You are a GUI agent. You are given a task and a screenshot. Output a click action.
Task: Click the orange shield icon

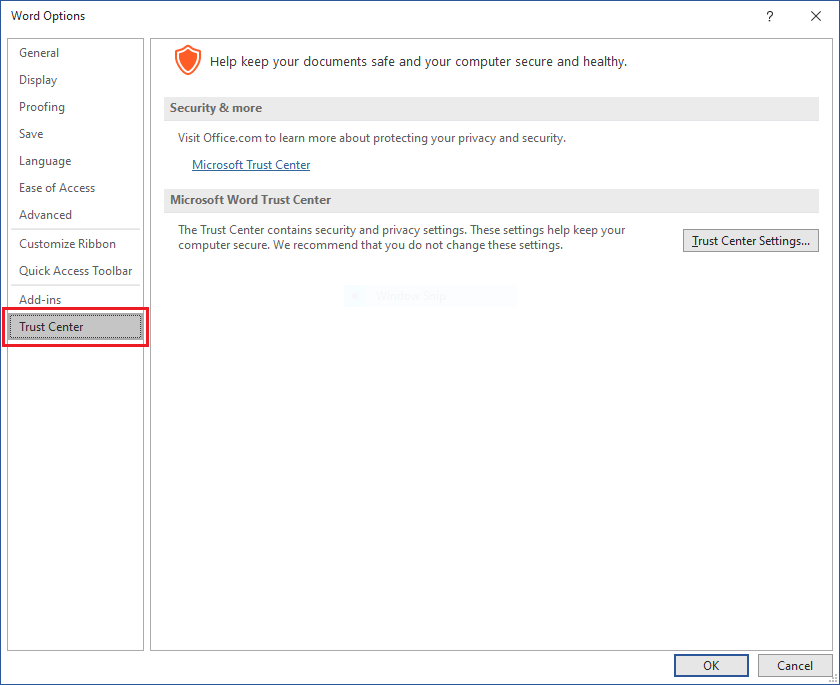[x=188, y=60]
